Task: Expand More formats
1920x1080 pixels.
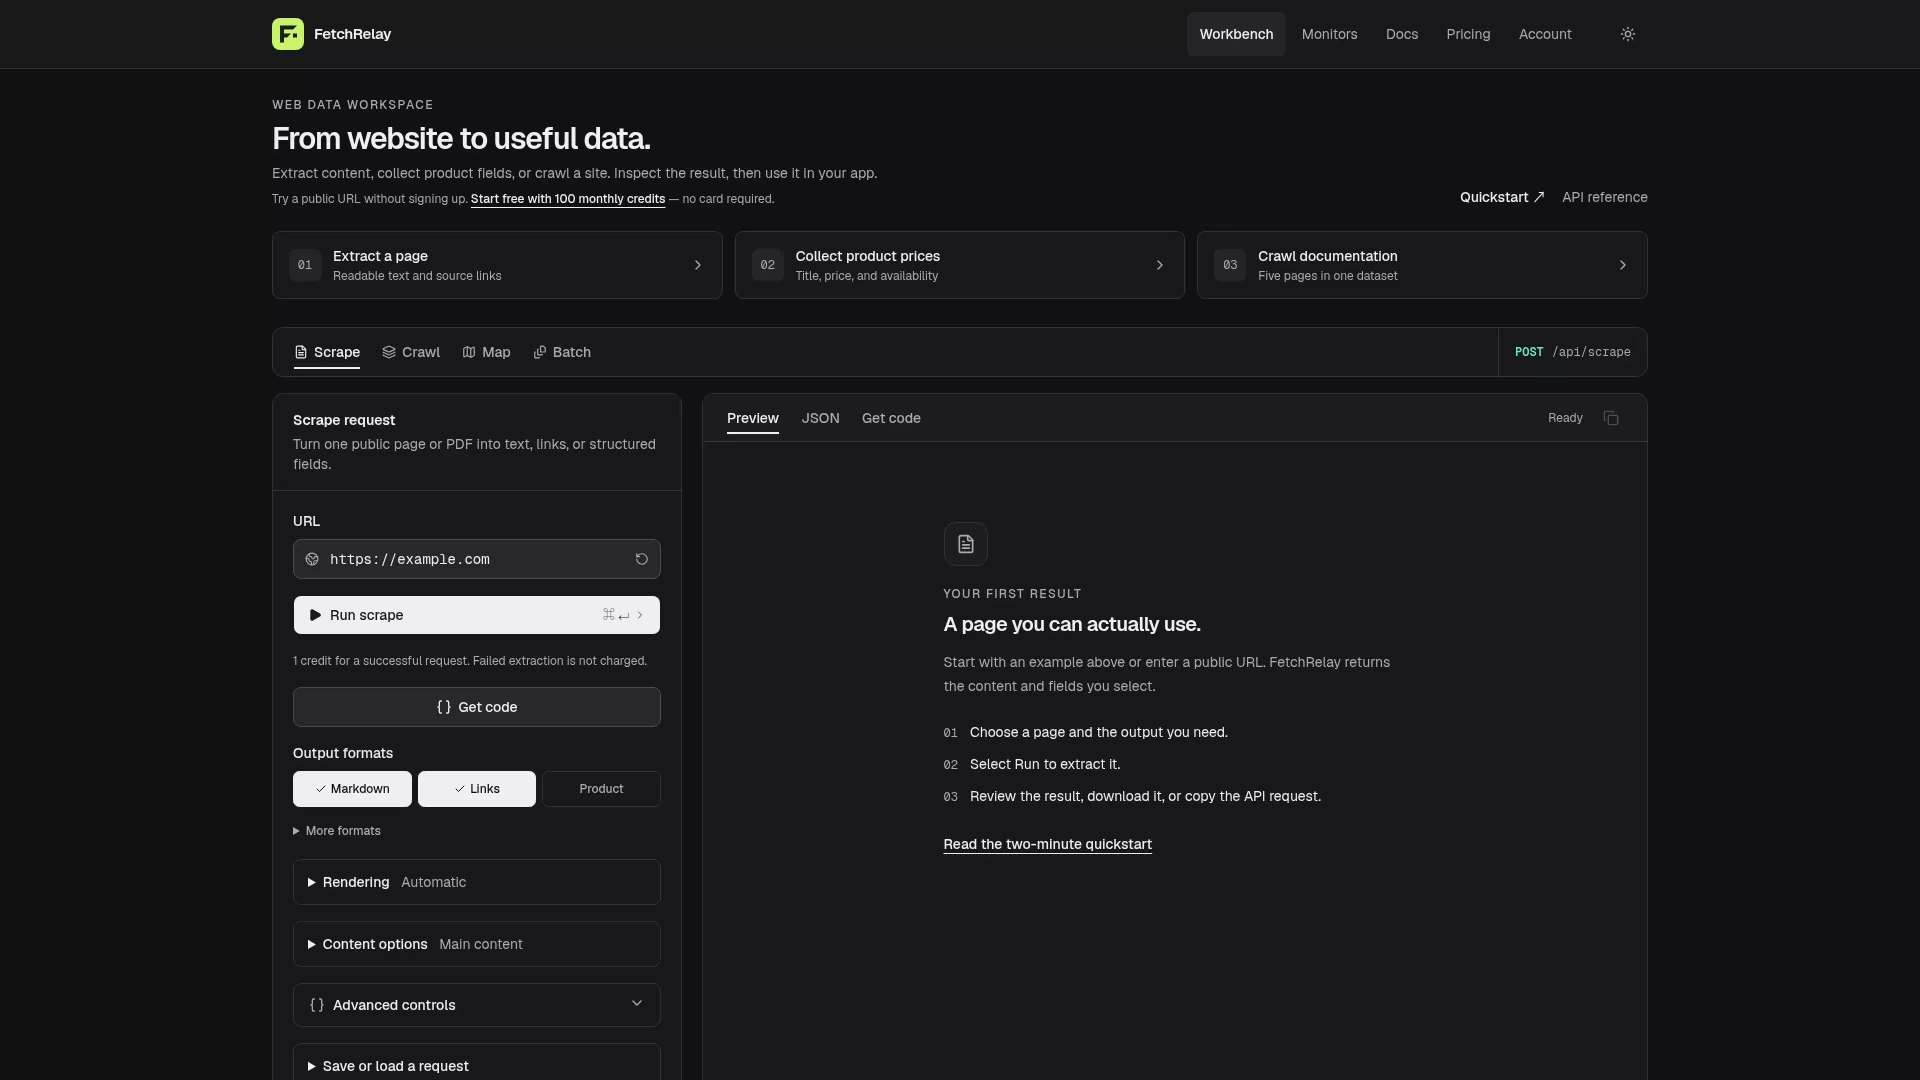Action: [x=337, y=831]
